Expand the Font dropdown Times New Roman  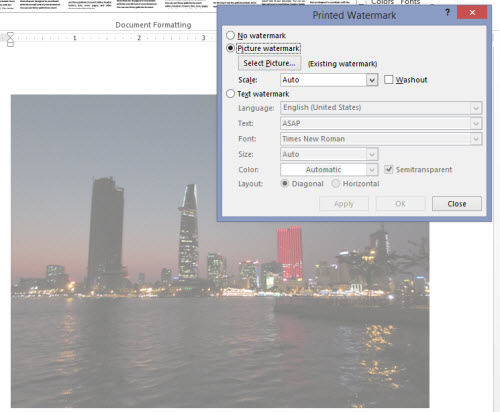[476, 139]
